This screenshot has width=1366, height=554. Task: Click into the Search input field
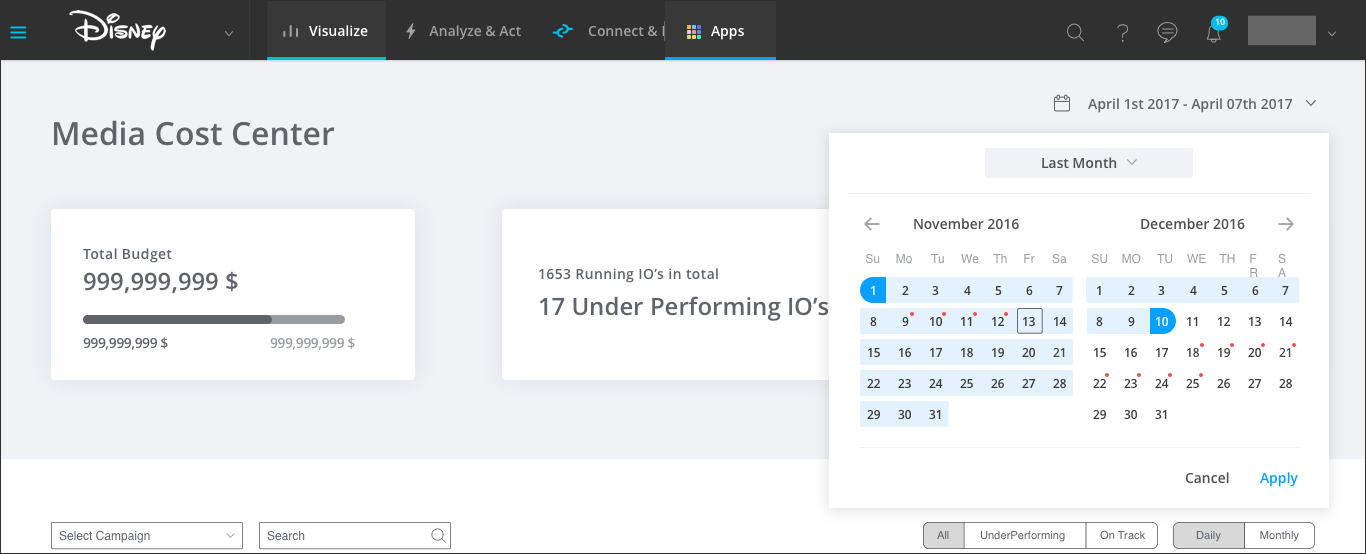(x=345, y=536)
